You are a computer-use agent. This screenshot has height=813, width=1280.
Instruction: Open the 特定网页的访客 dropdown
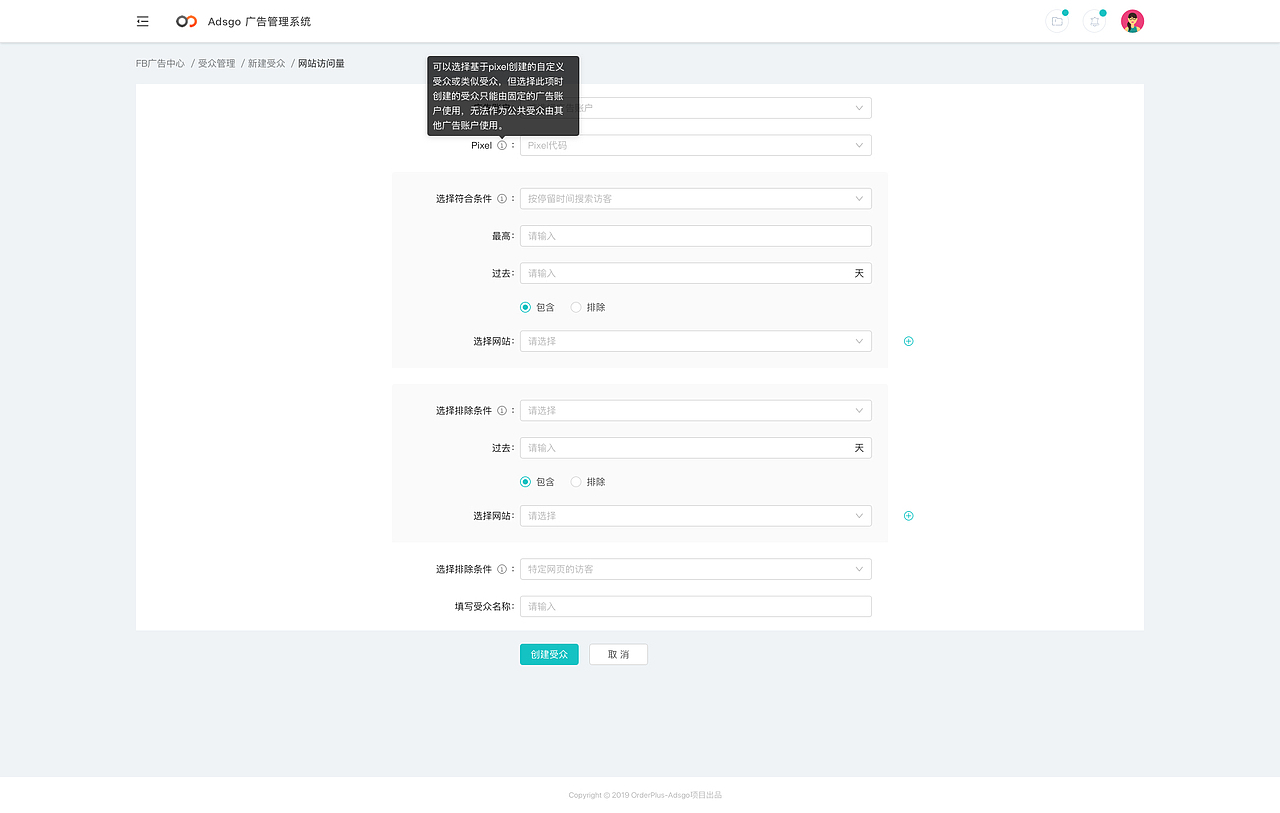pyautogui.click(x=696, y=569)
